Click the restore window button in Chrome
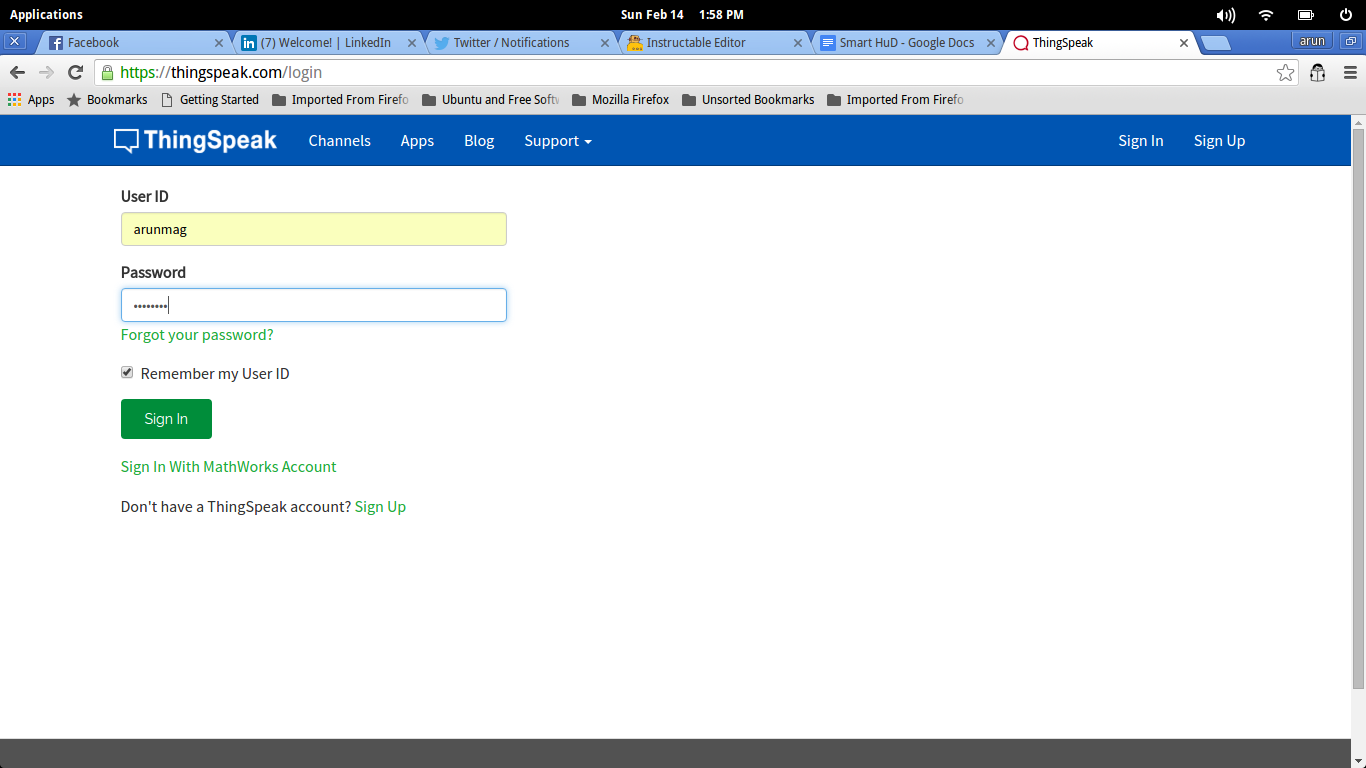Viewport: 1366px width, 768px height. [1350, 41]
